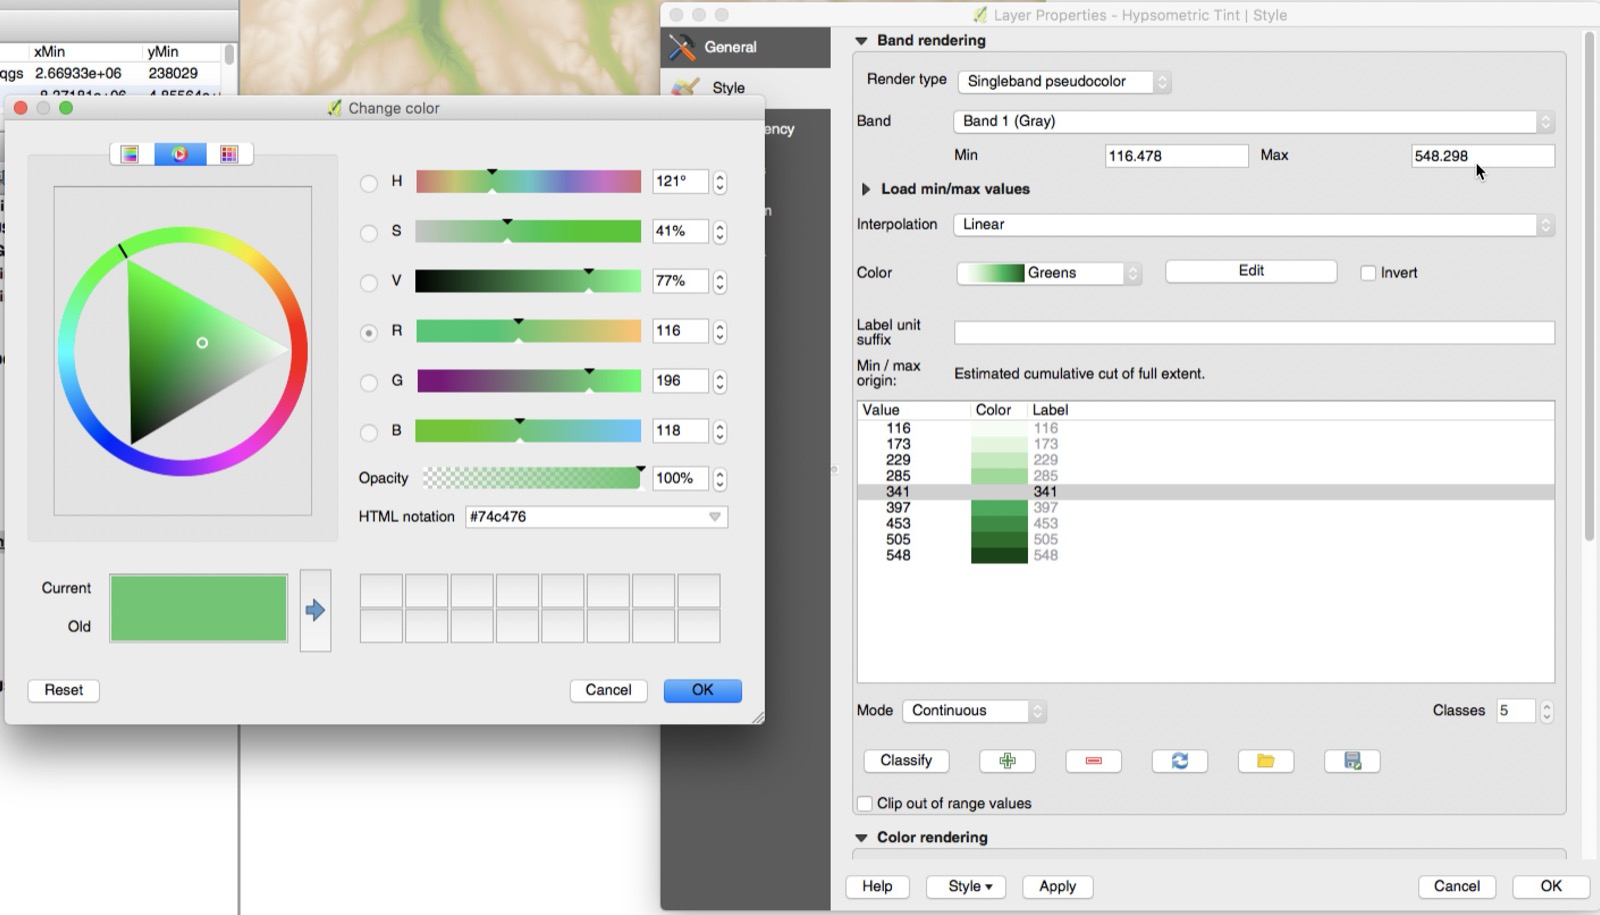Open the Greens color ramp dropdown

click(x=1048, y=273)
